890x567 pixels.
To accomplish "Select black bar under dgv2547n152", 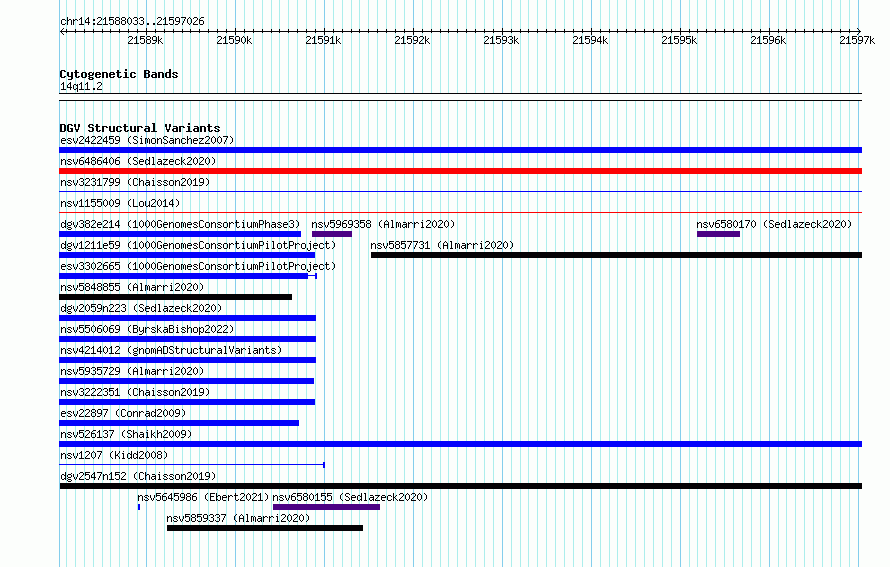I will pyautogui.click(x=460, y=486).
